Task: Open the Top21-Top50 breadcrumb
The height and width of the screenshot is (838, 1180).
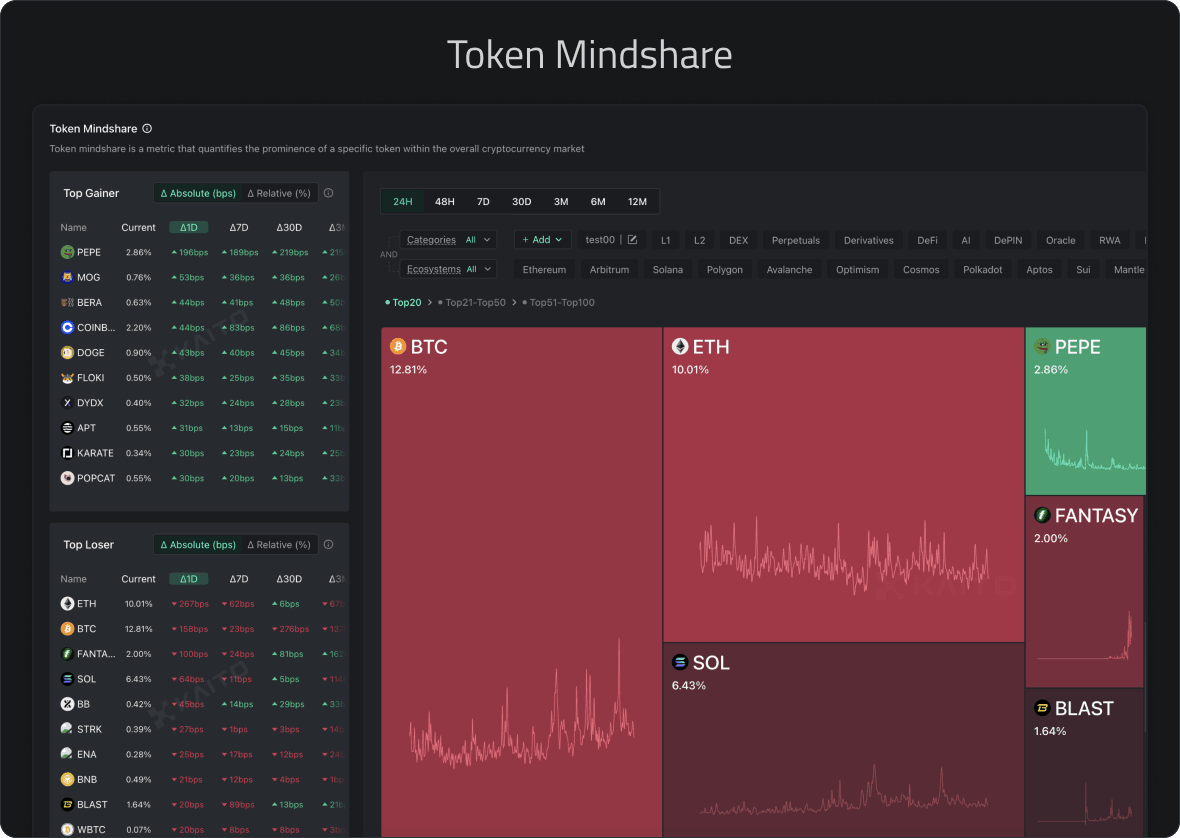Action: click(472, 302)
